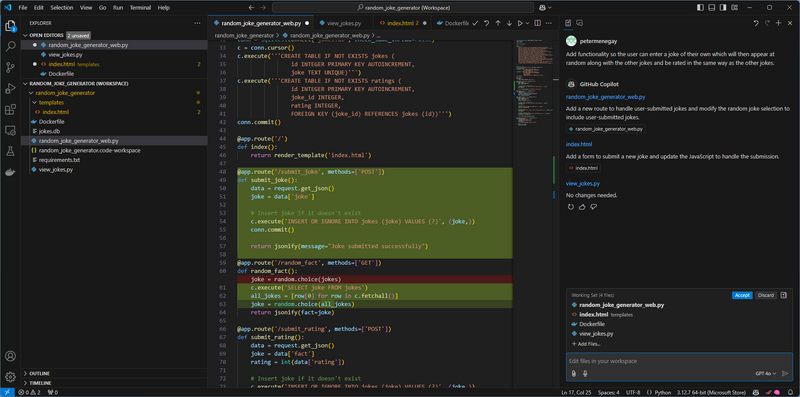The image size is (800, 397).
Task: Open the Testing flask view
Action: pos(10,152)
